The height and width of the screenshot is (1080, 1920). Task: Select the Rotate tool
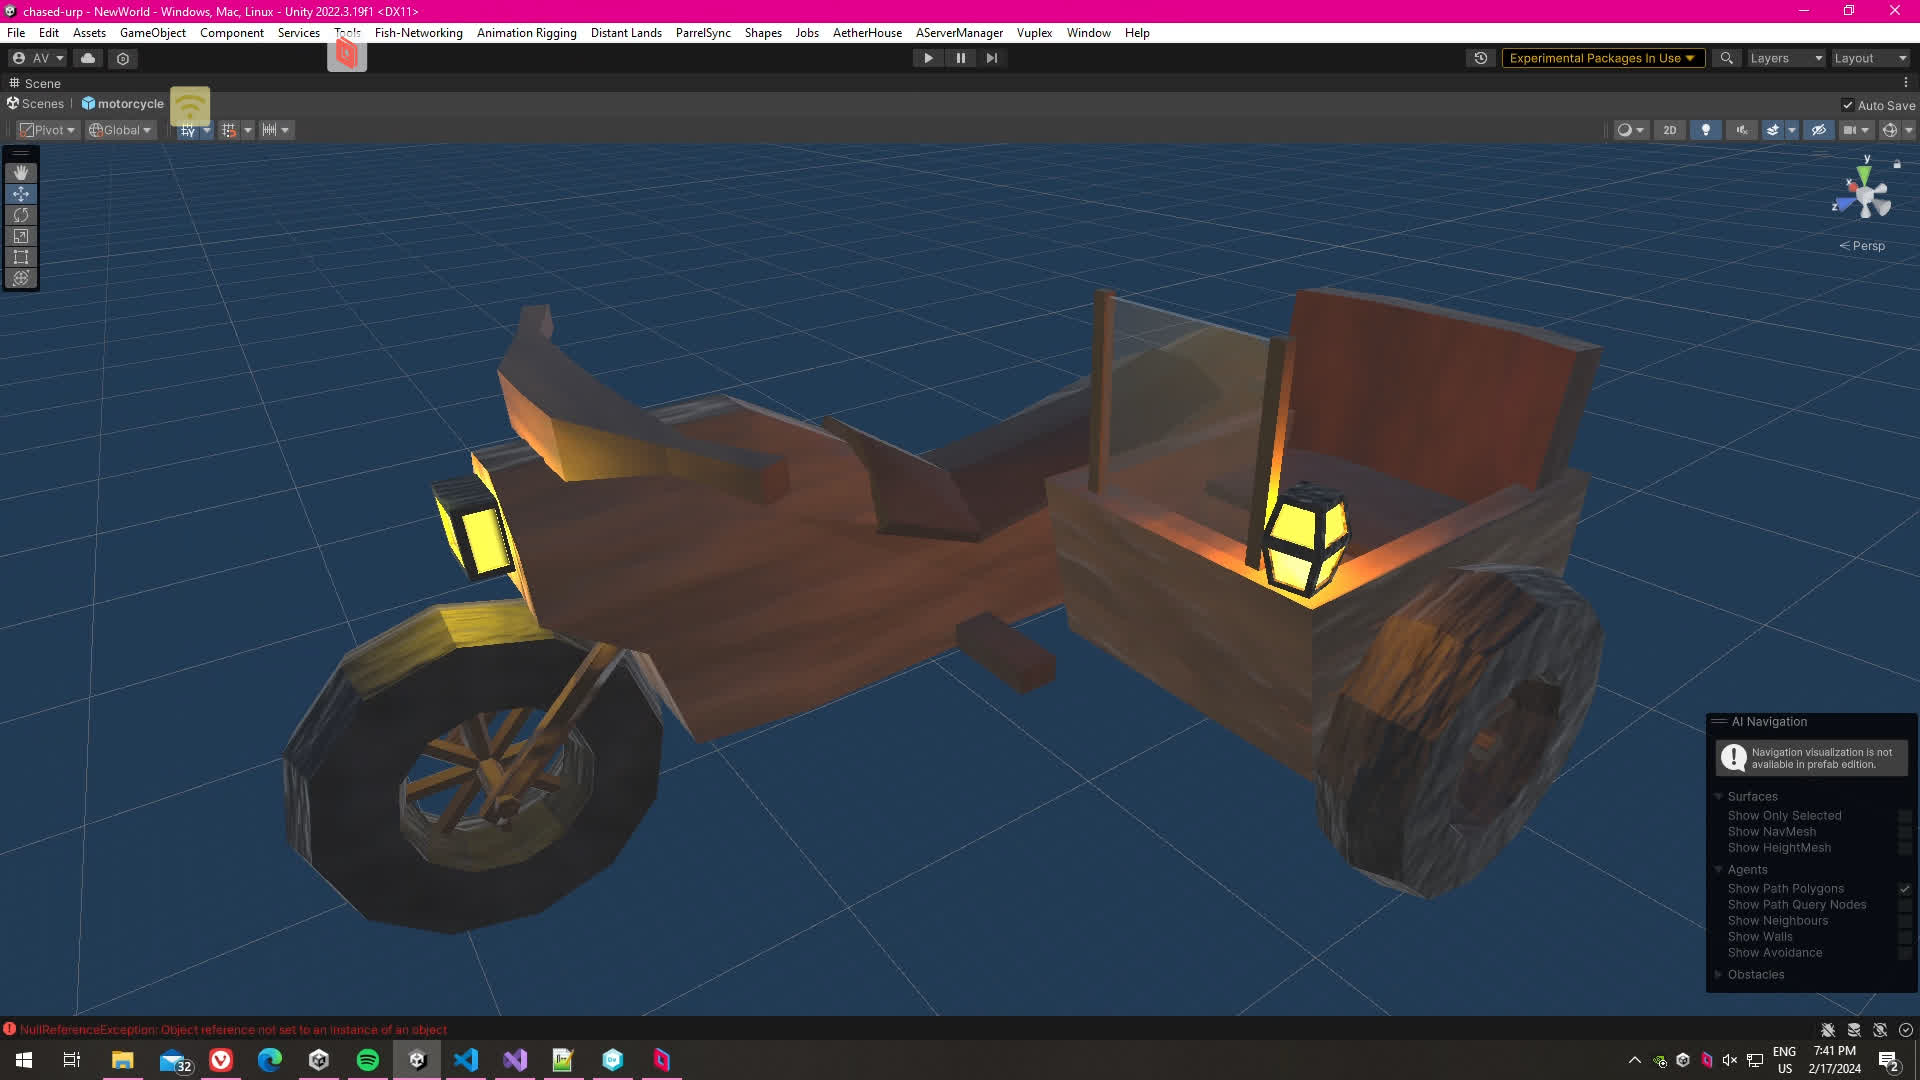tap(21, 215)
